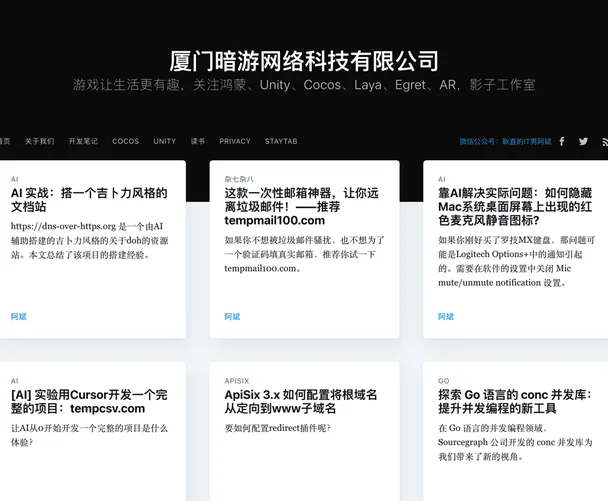Open the Go conc 并发库 article title
The height and width of the screenshot is (501, 608).
pyautogui.click(x=515, y=402)
